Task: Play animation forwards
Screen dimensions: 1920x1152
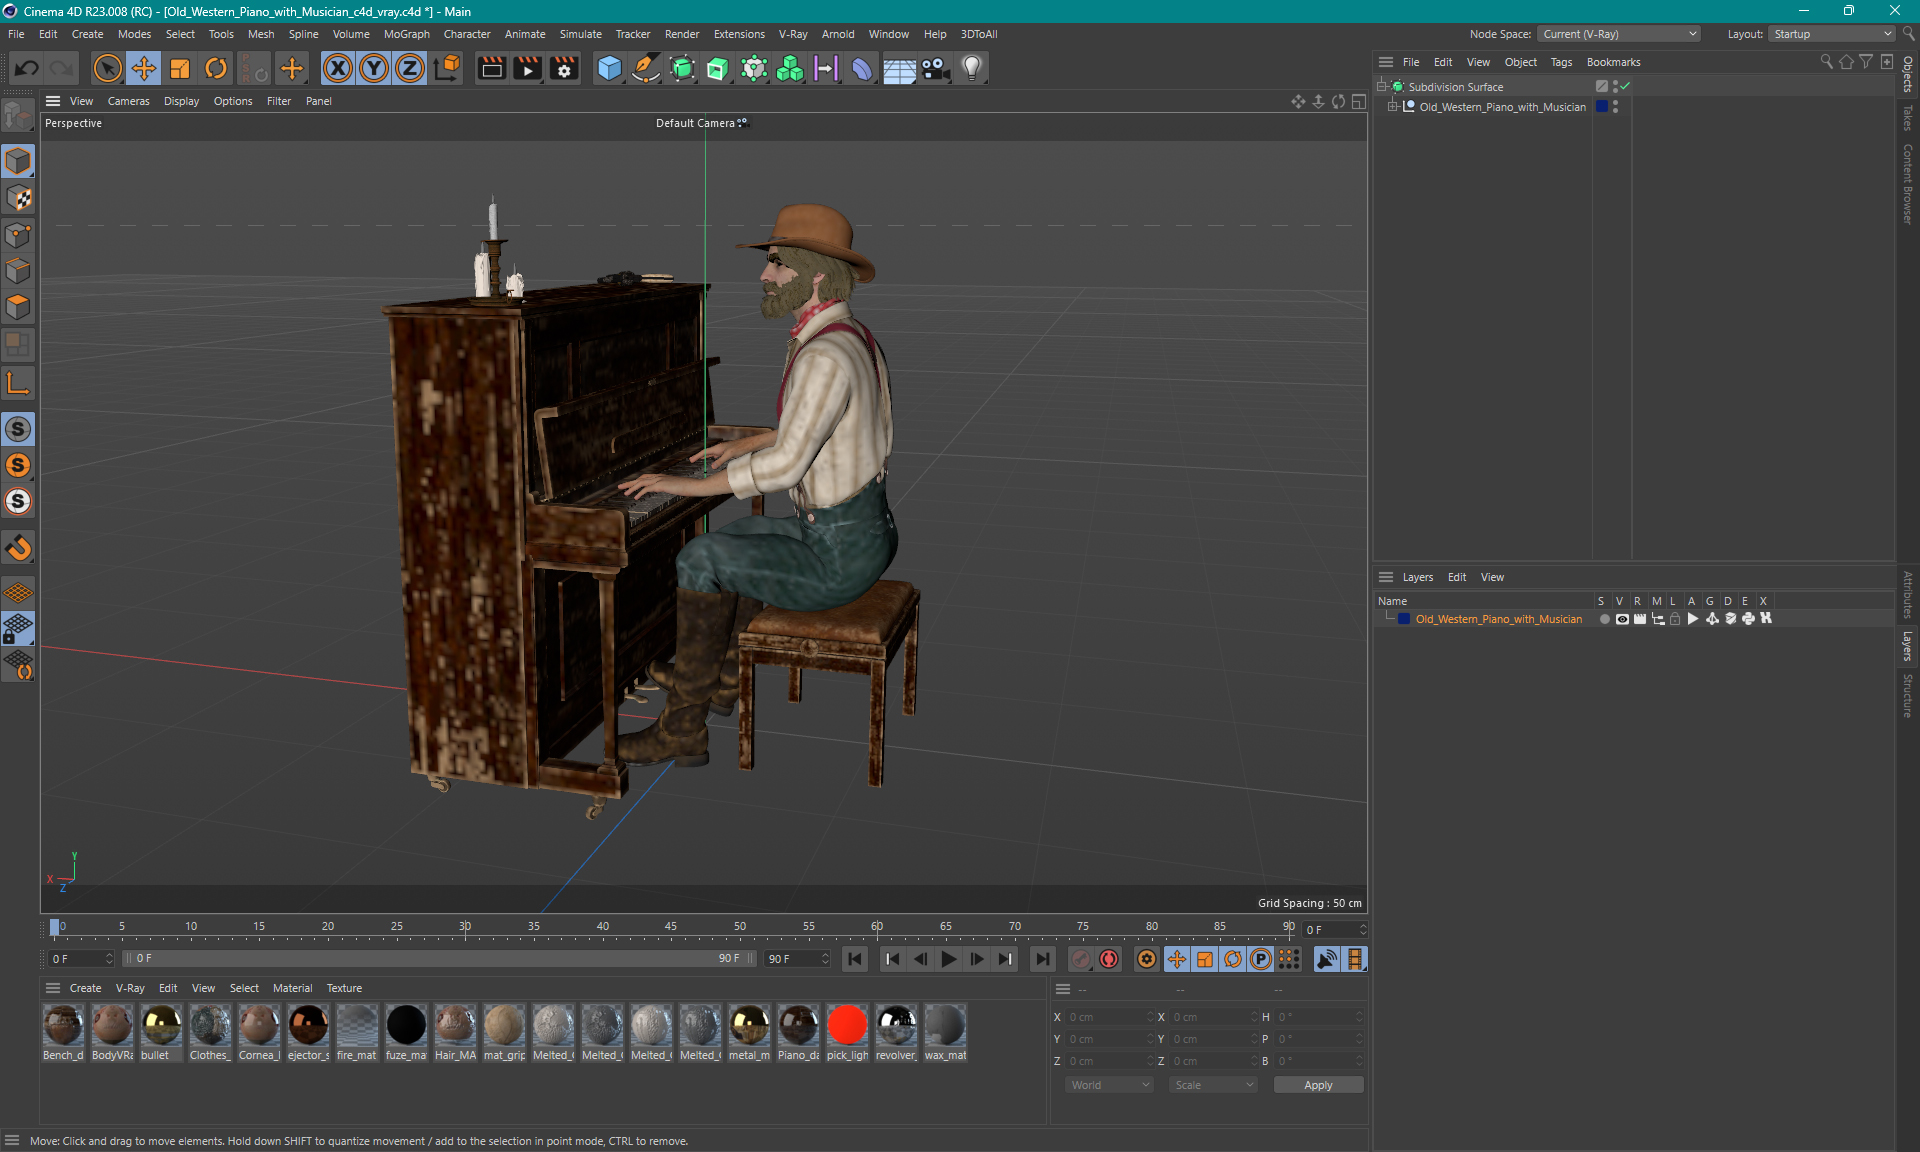Action: (x=949, y=959)
